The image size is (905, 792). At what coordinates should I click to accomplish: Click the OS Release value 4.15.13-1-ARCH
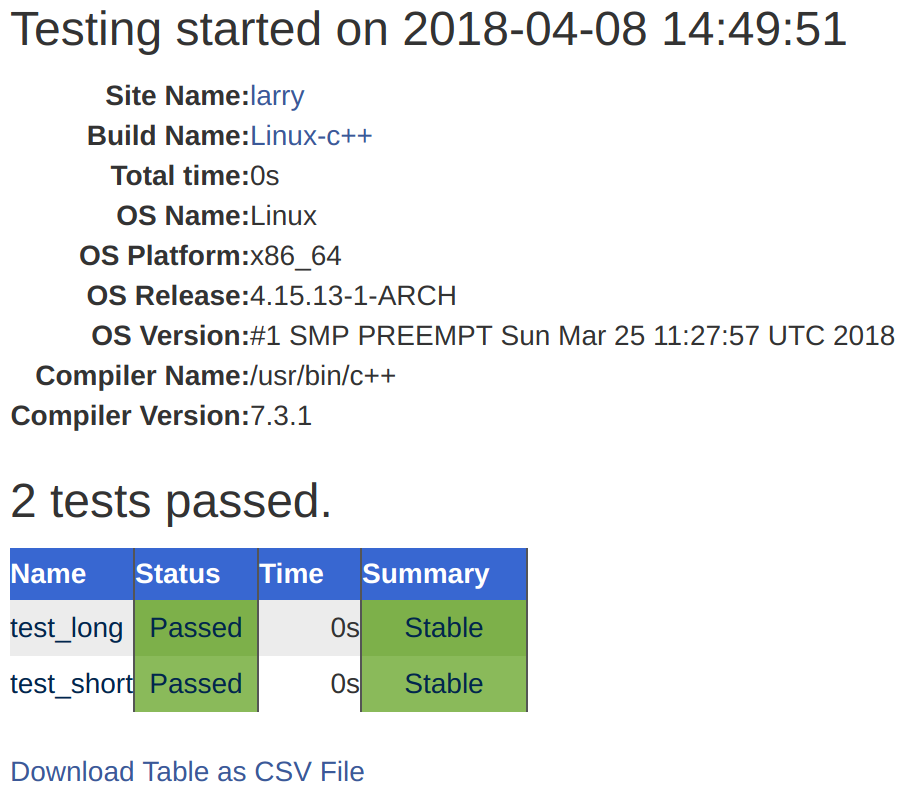[x=353, y=296]
